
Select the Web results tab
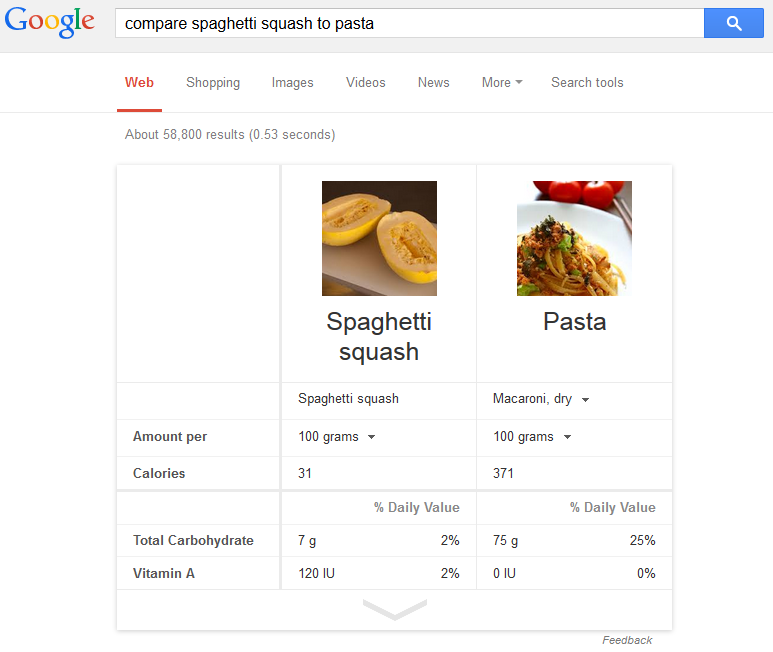pos(139,83)
